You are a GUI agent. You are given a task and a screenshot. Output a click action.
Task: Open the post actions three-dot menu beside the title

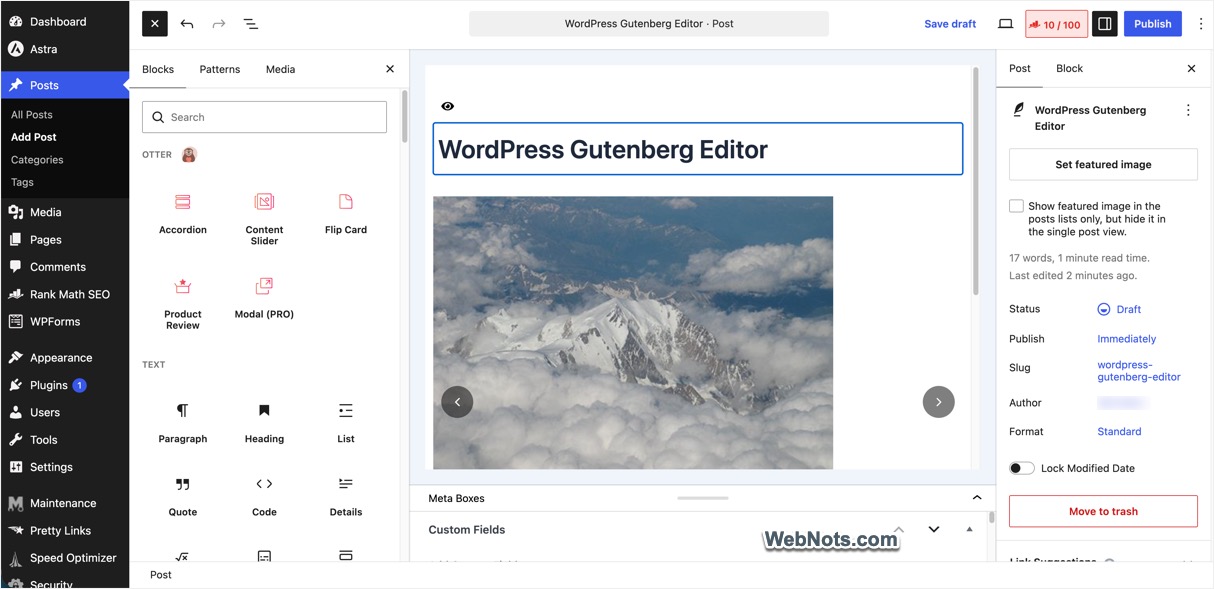[x=1188, y=110]
